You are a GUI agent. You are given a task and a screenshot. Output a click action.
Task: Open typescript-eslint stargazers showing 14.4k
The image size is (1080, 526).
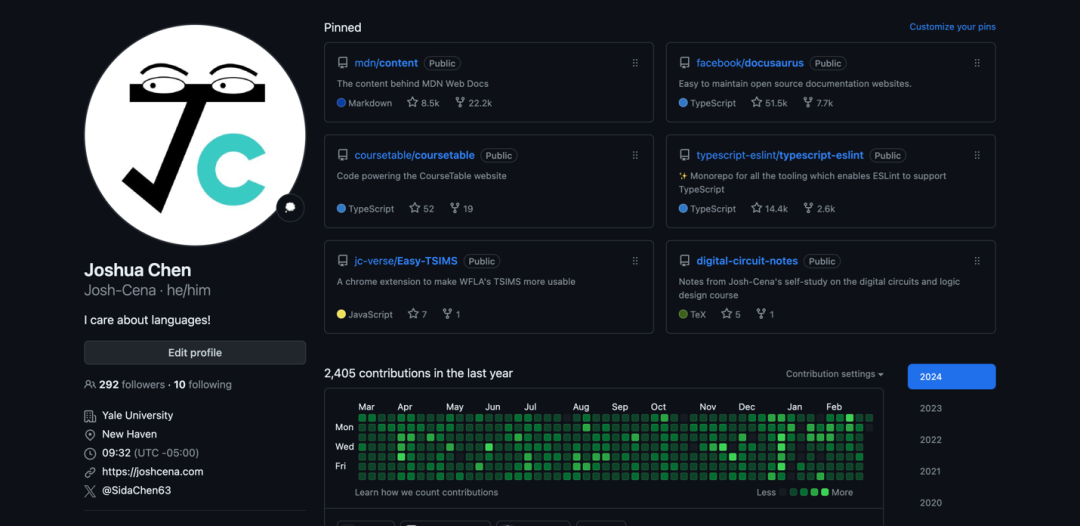click(x=769, y=208)
